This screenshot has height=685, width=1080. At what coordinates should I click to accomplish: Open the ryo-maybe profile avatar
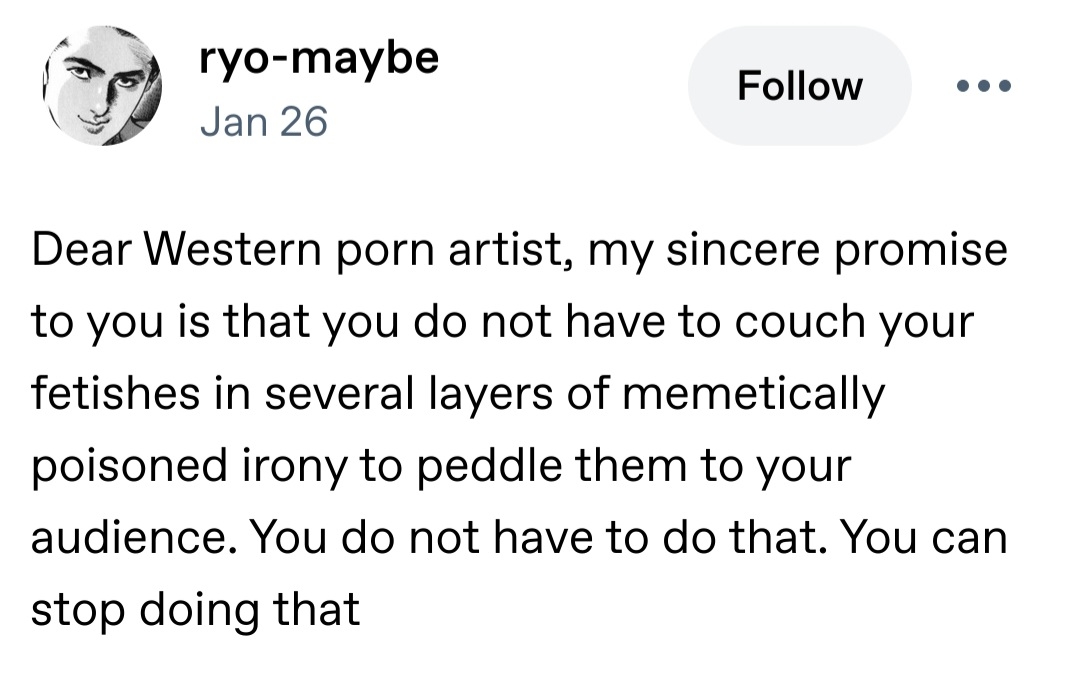(x=102, y=88)
